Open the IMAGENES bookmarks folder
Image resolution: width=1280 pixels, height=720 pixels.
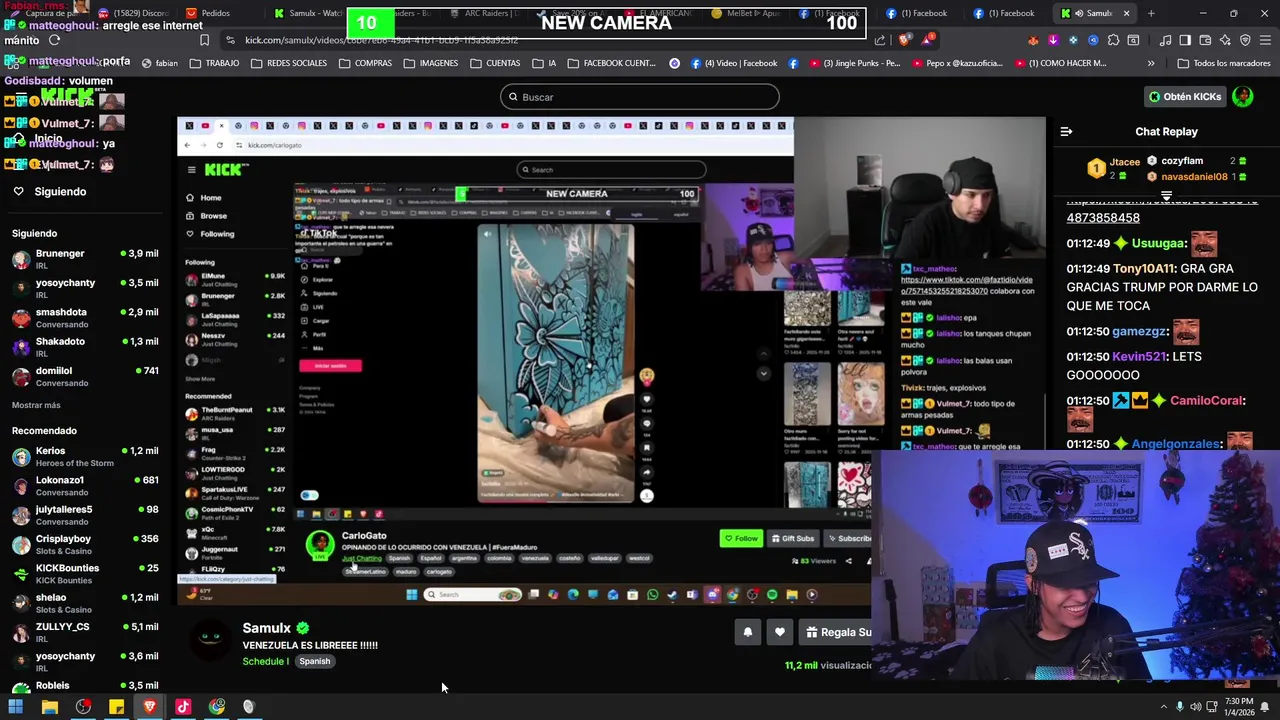(430, 63)
